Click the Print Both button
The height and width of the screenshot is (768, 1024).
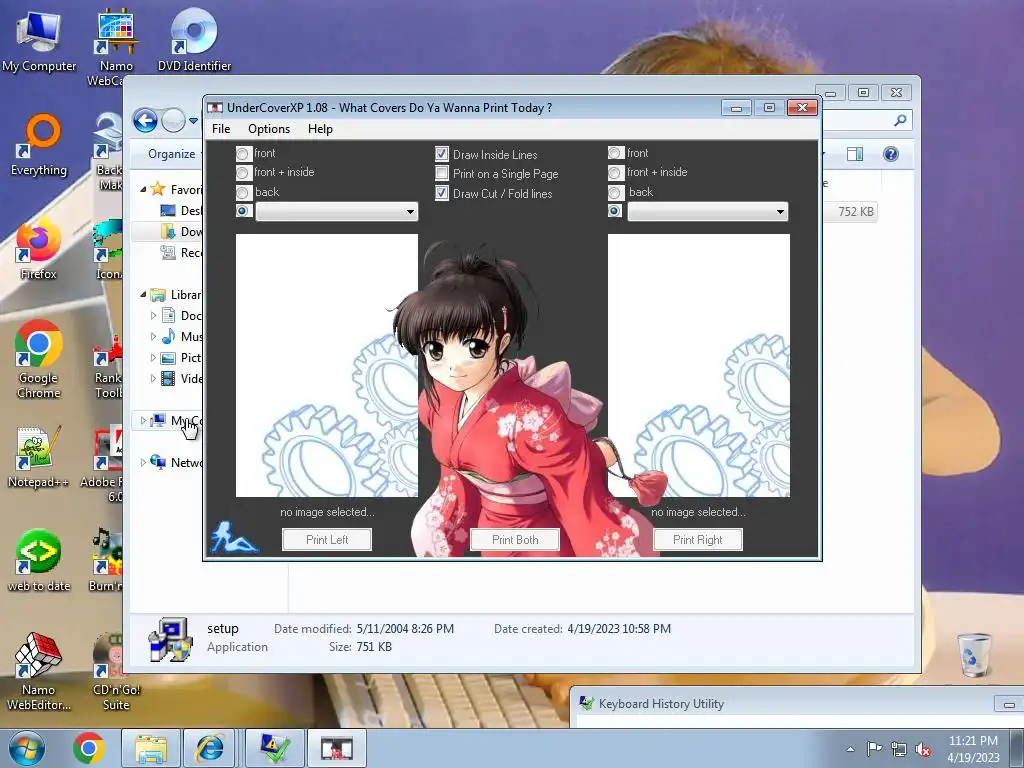[x=515, y=539]
